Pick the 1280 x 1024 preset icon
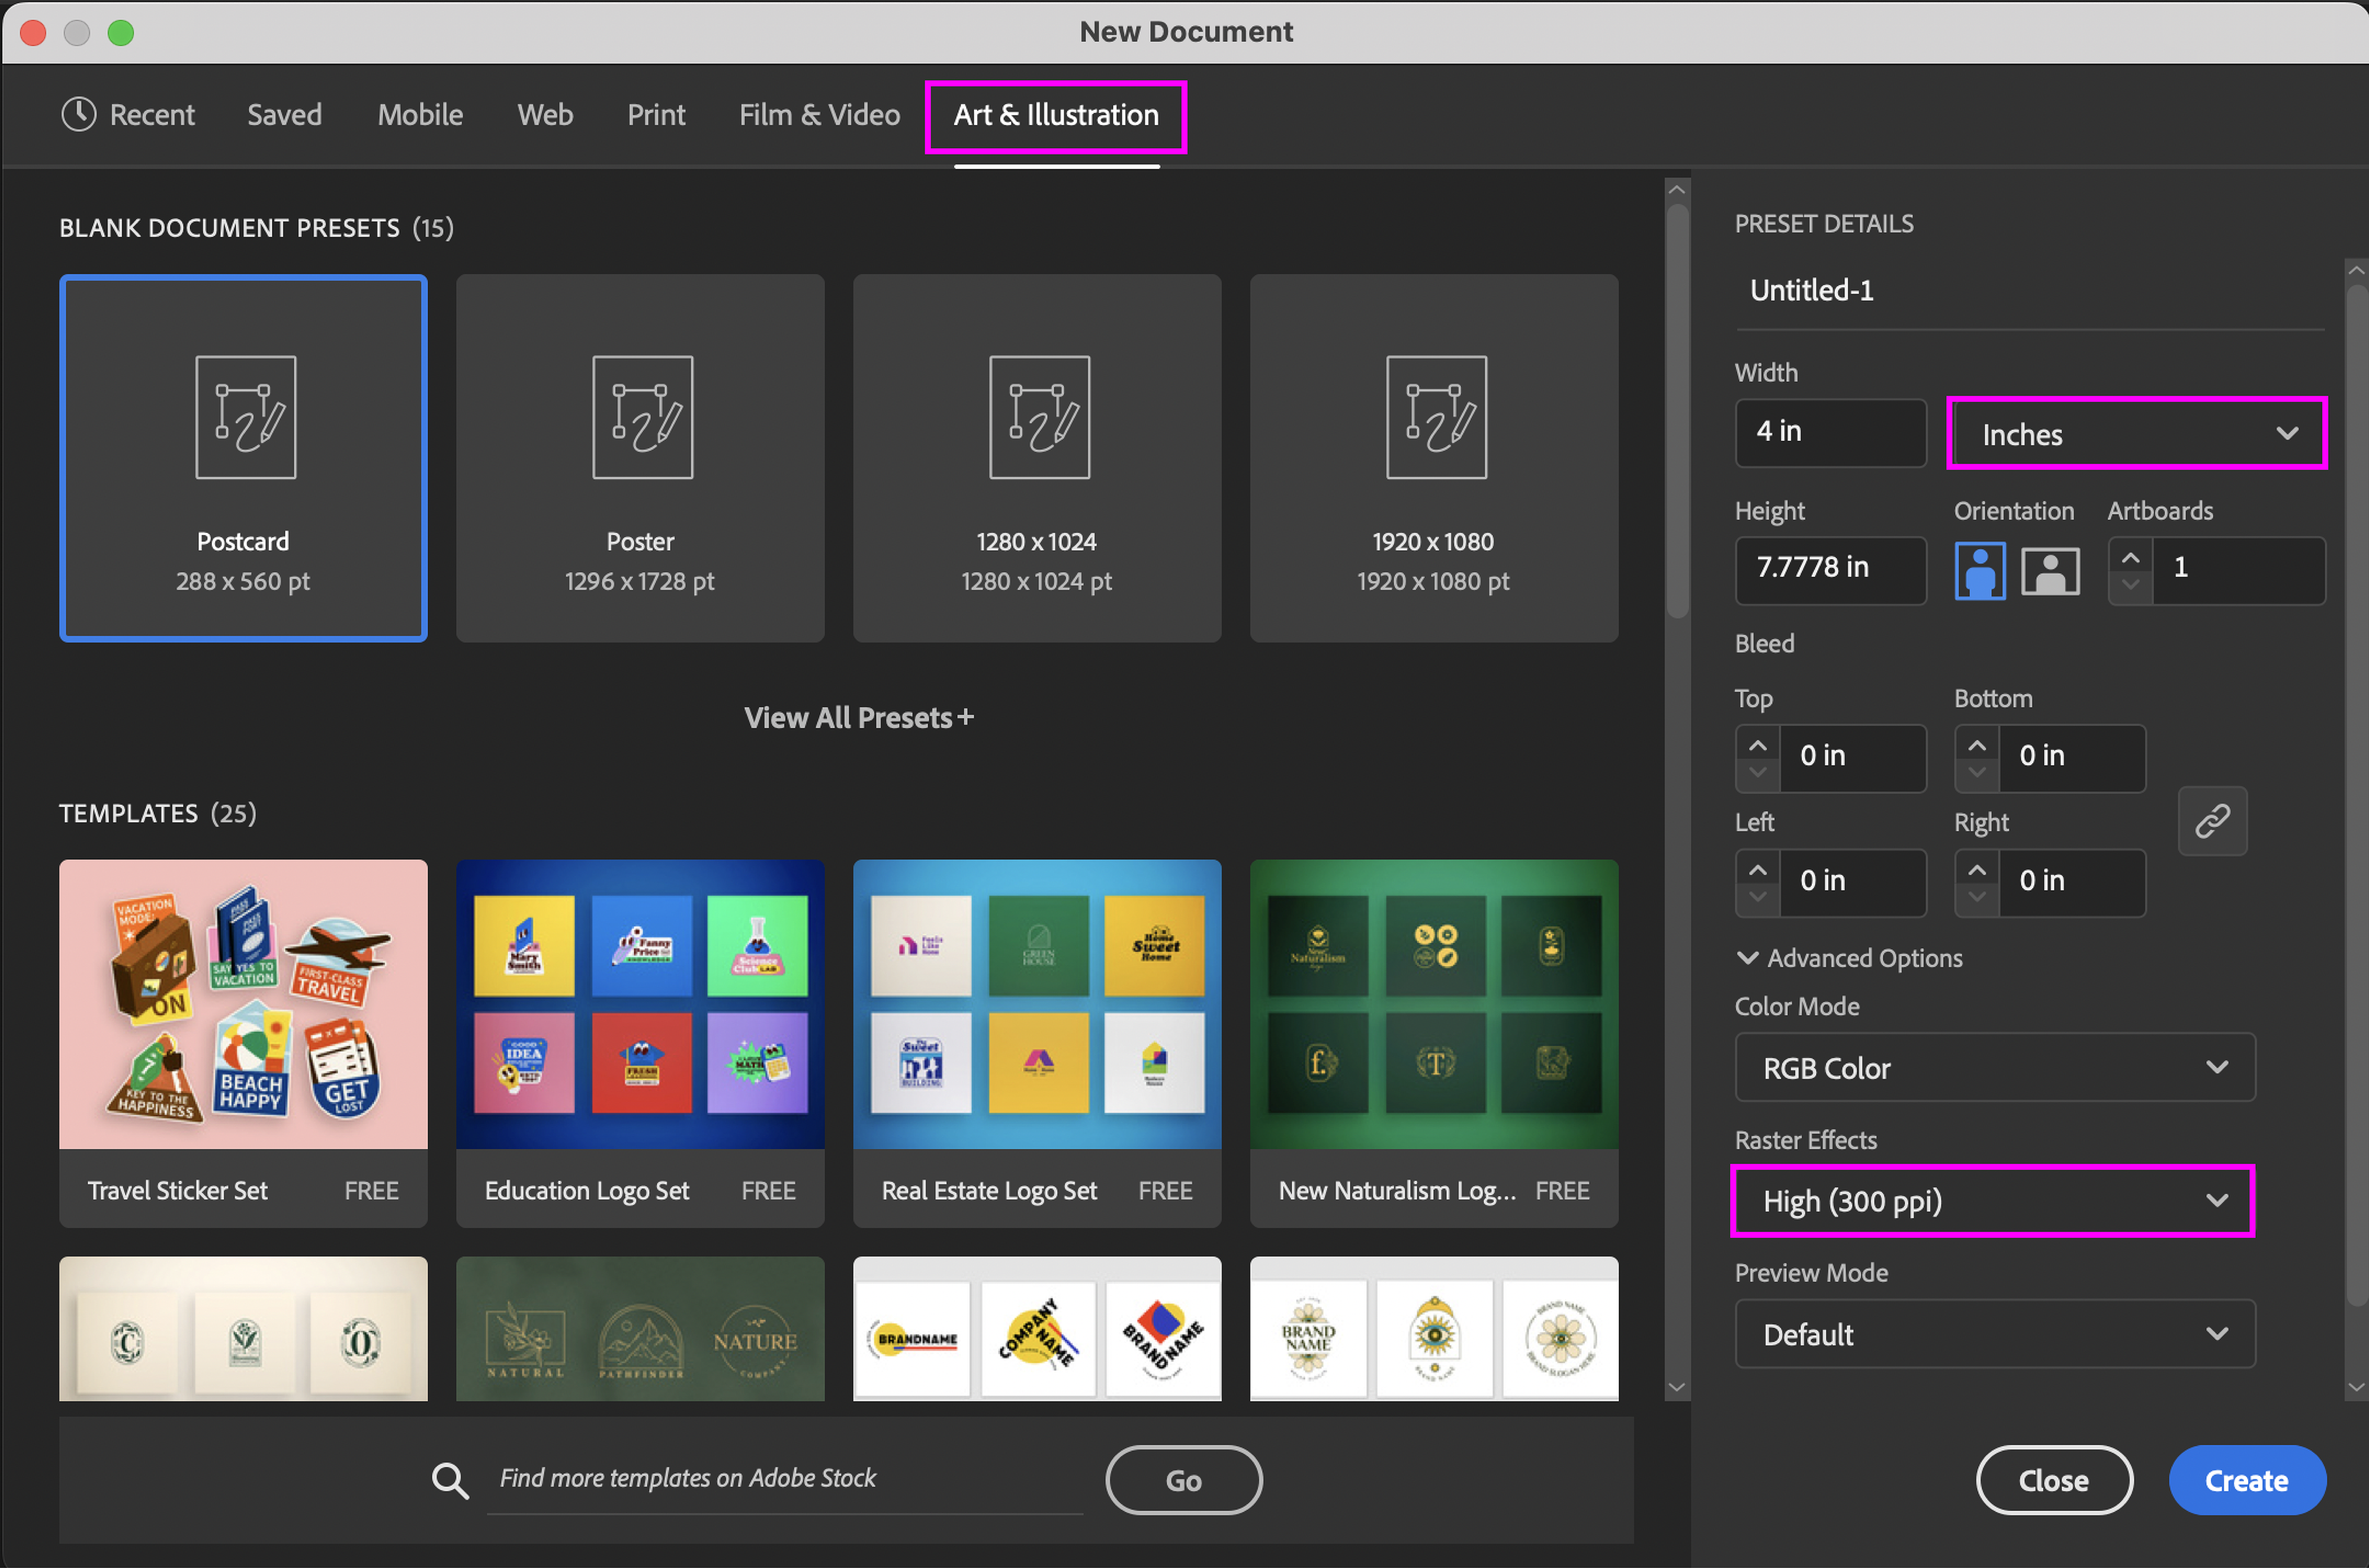The height and width of the screenshot is (1568, 2369). [x=1039, y=418]
